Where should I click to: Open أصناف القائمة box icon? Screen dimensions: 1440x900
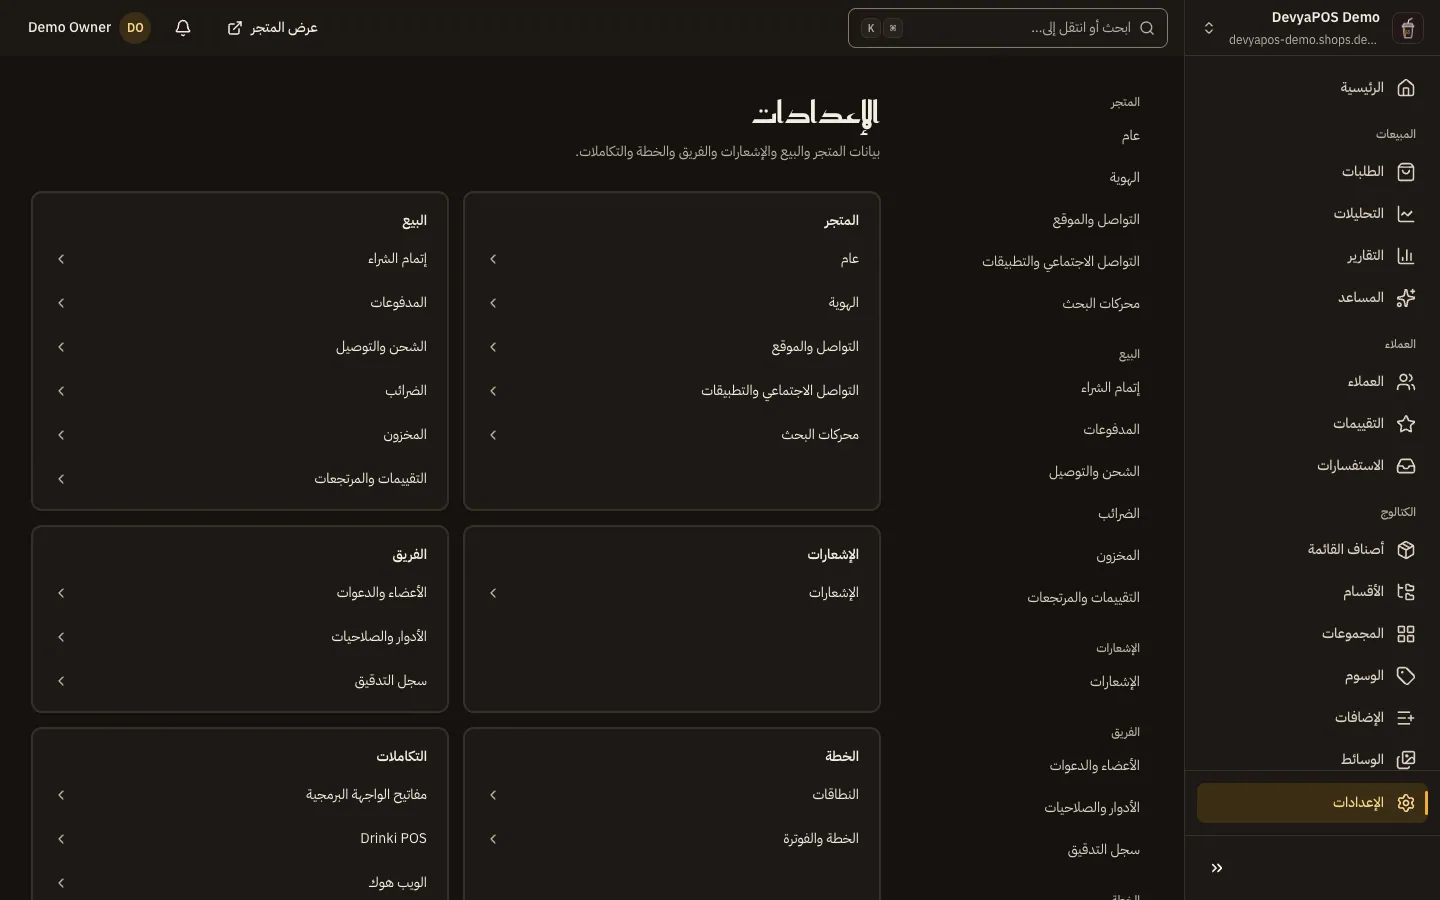(1406, 550)
